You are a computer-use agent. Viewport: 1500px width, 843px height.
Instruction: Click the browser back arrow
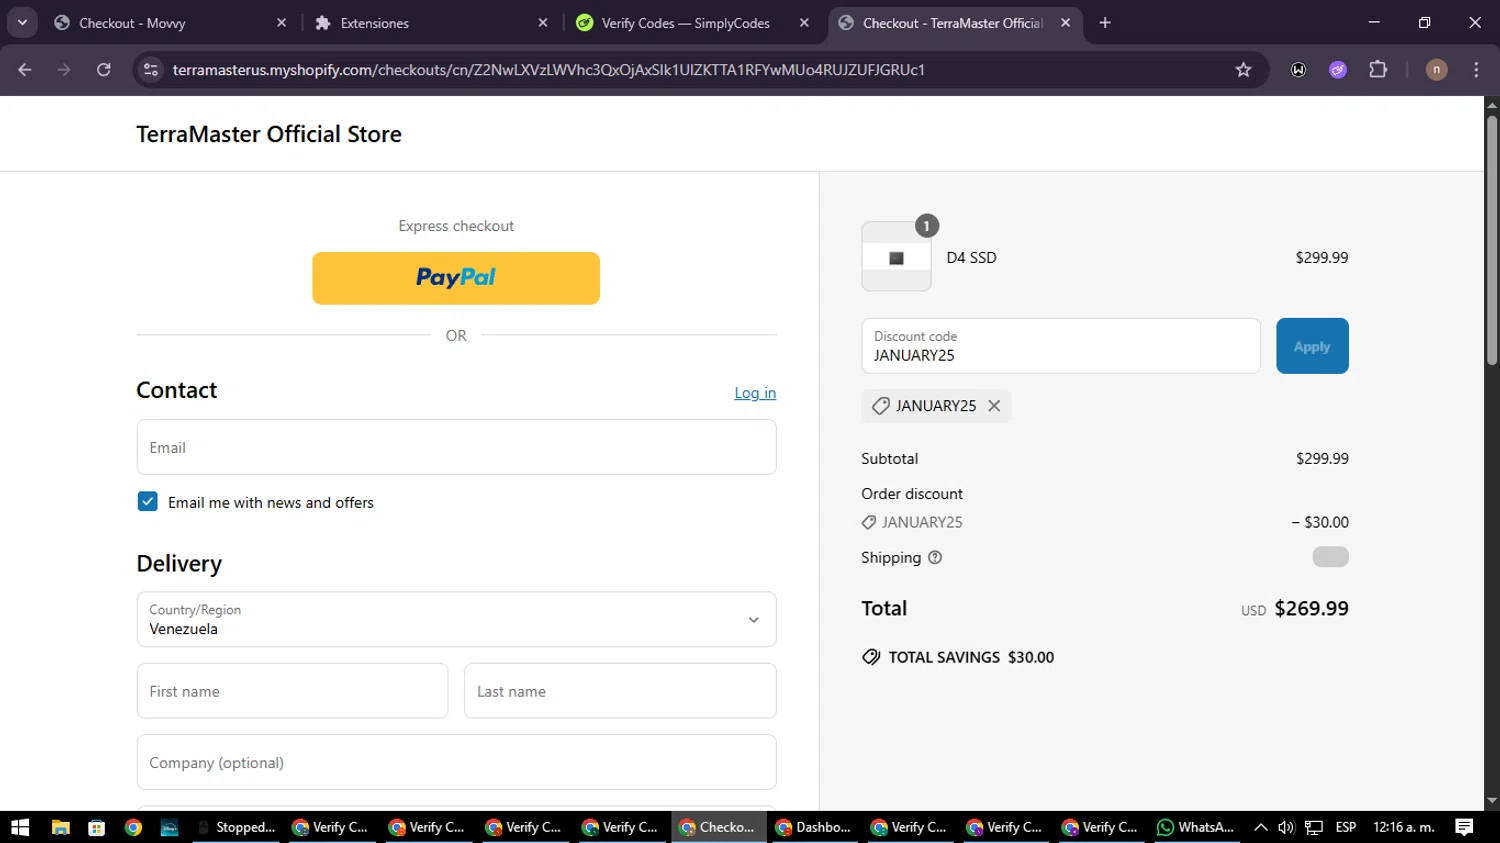[x=25, y=70]
